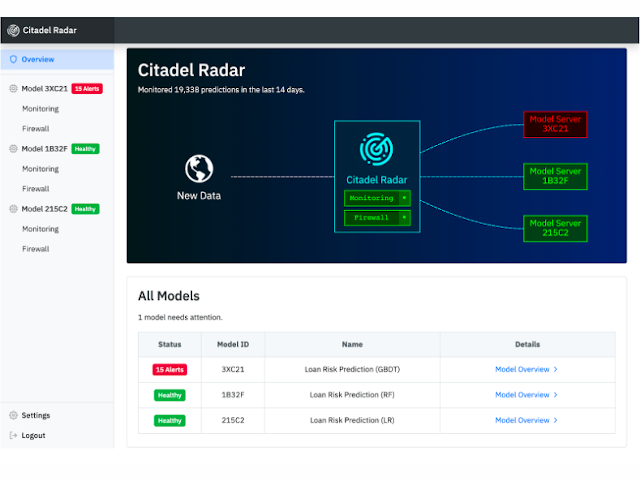This screenshot has width=640, height=480.
Task: Click the 15 Alerts badge in sidebar
Action: (x=87, y=89)
